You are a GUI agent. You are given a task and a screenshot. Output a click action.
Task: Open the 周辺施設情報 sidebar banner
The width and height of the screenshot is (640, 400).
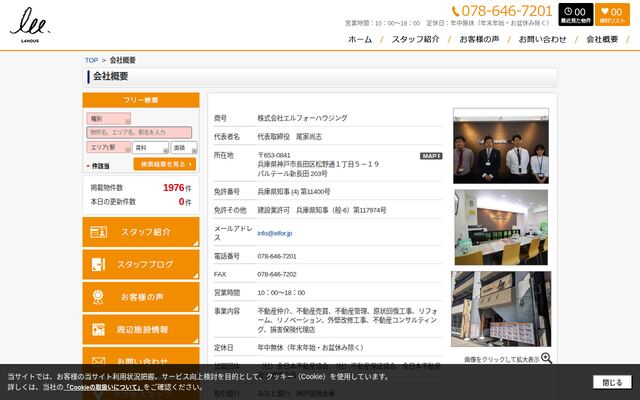[x=141, y=329]
